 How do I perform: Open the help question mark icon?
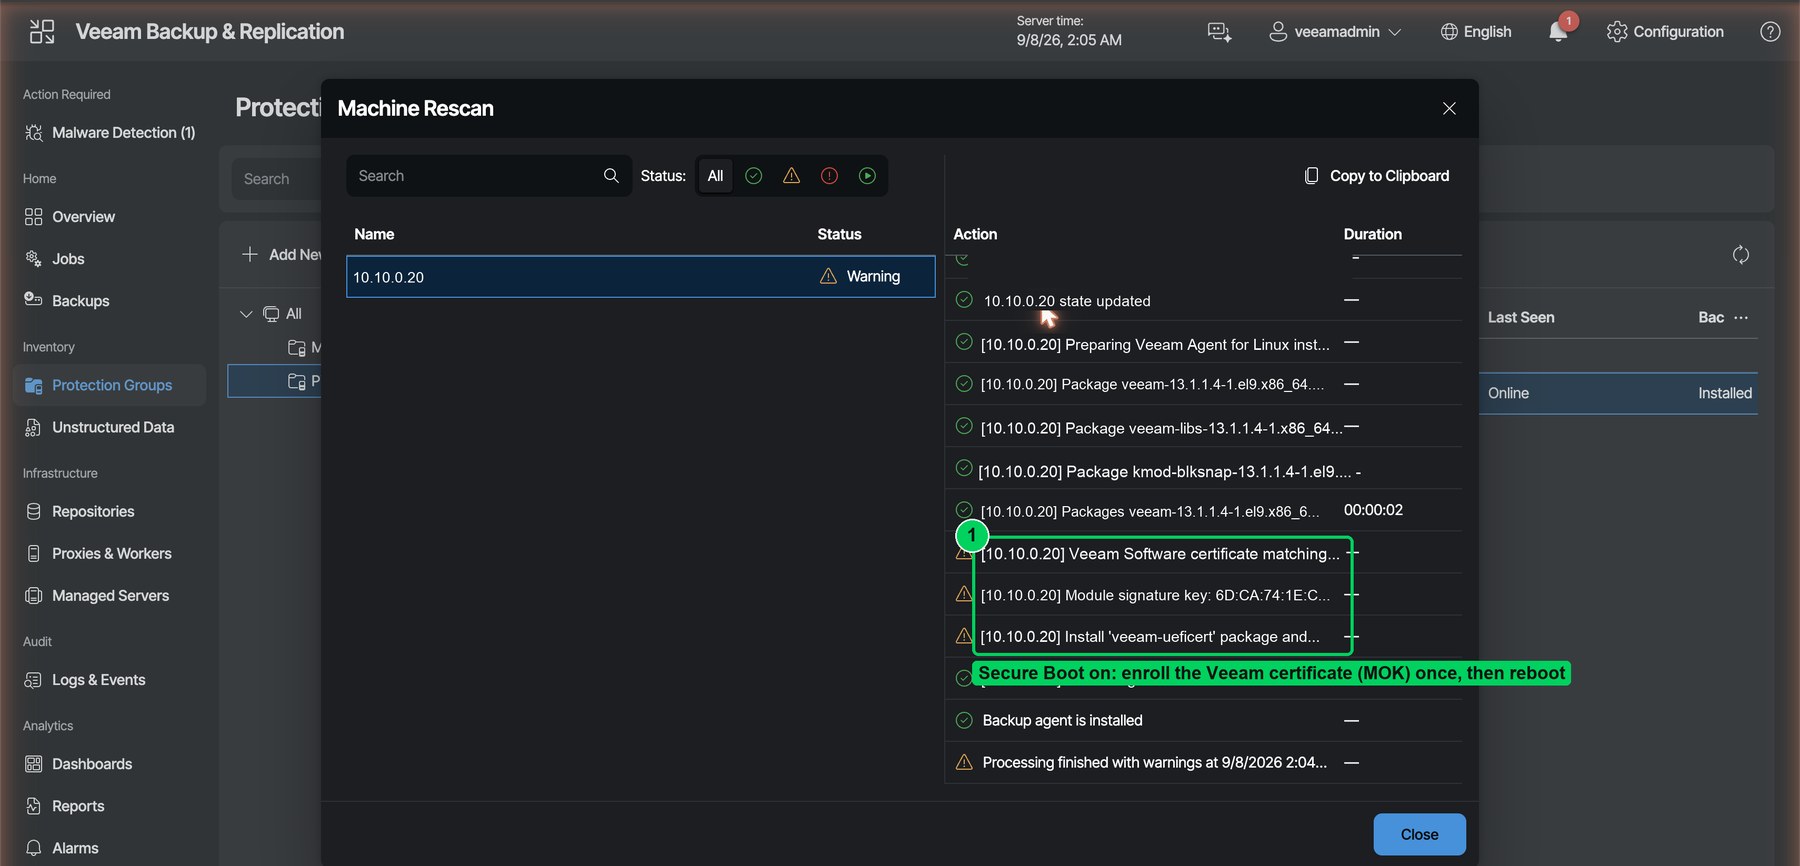1770,32
